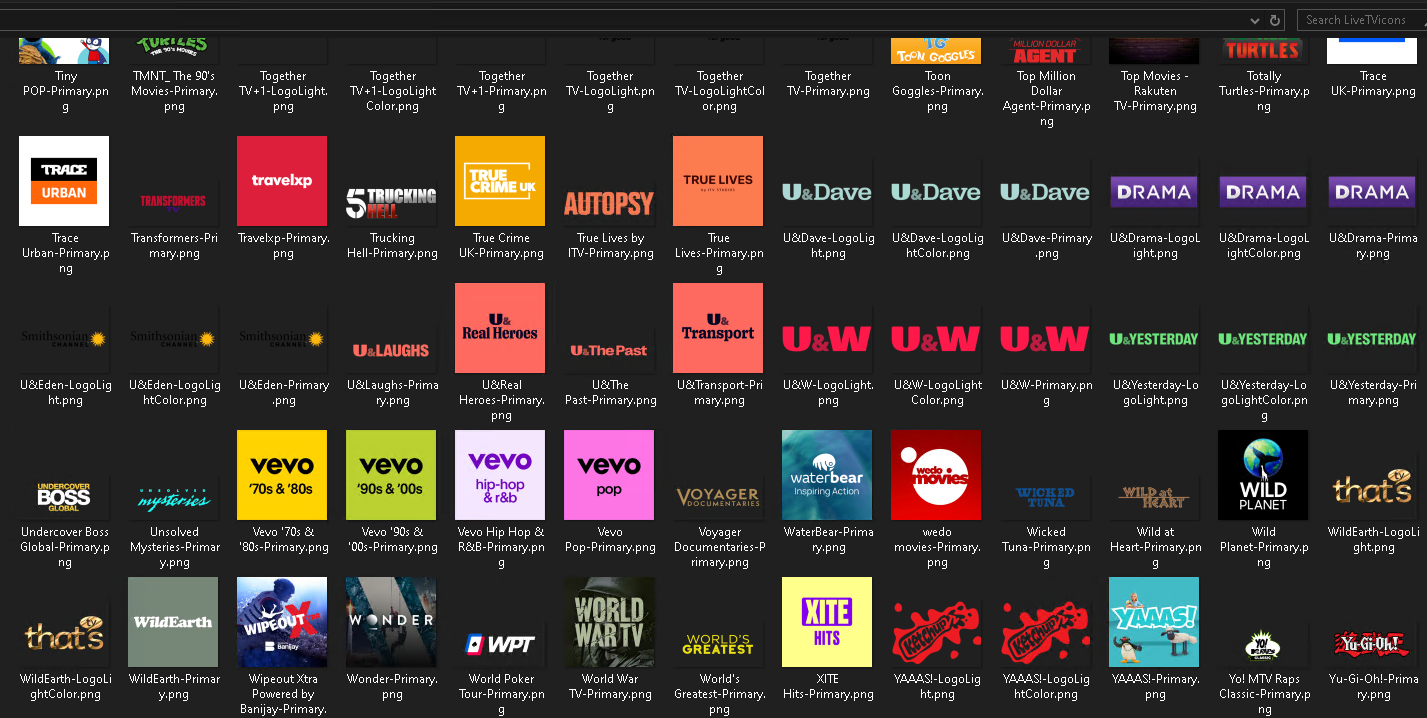Viewport: 1427px width, 718px height.
Task: Click the refresh button beside the address bar
Action: pos(1275,20)
